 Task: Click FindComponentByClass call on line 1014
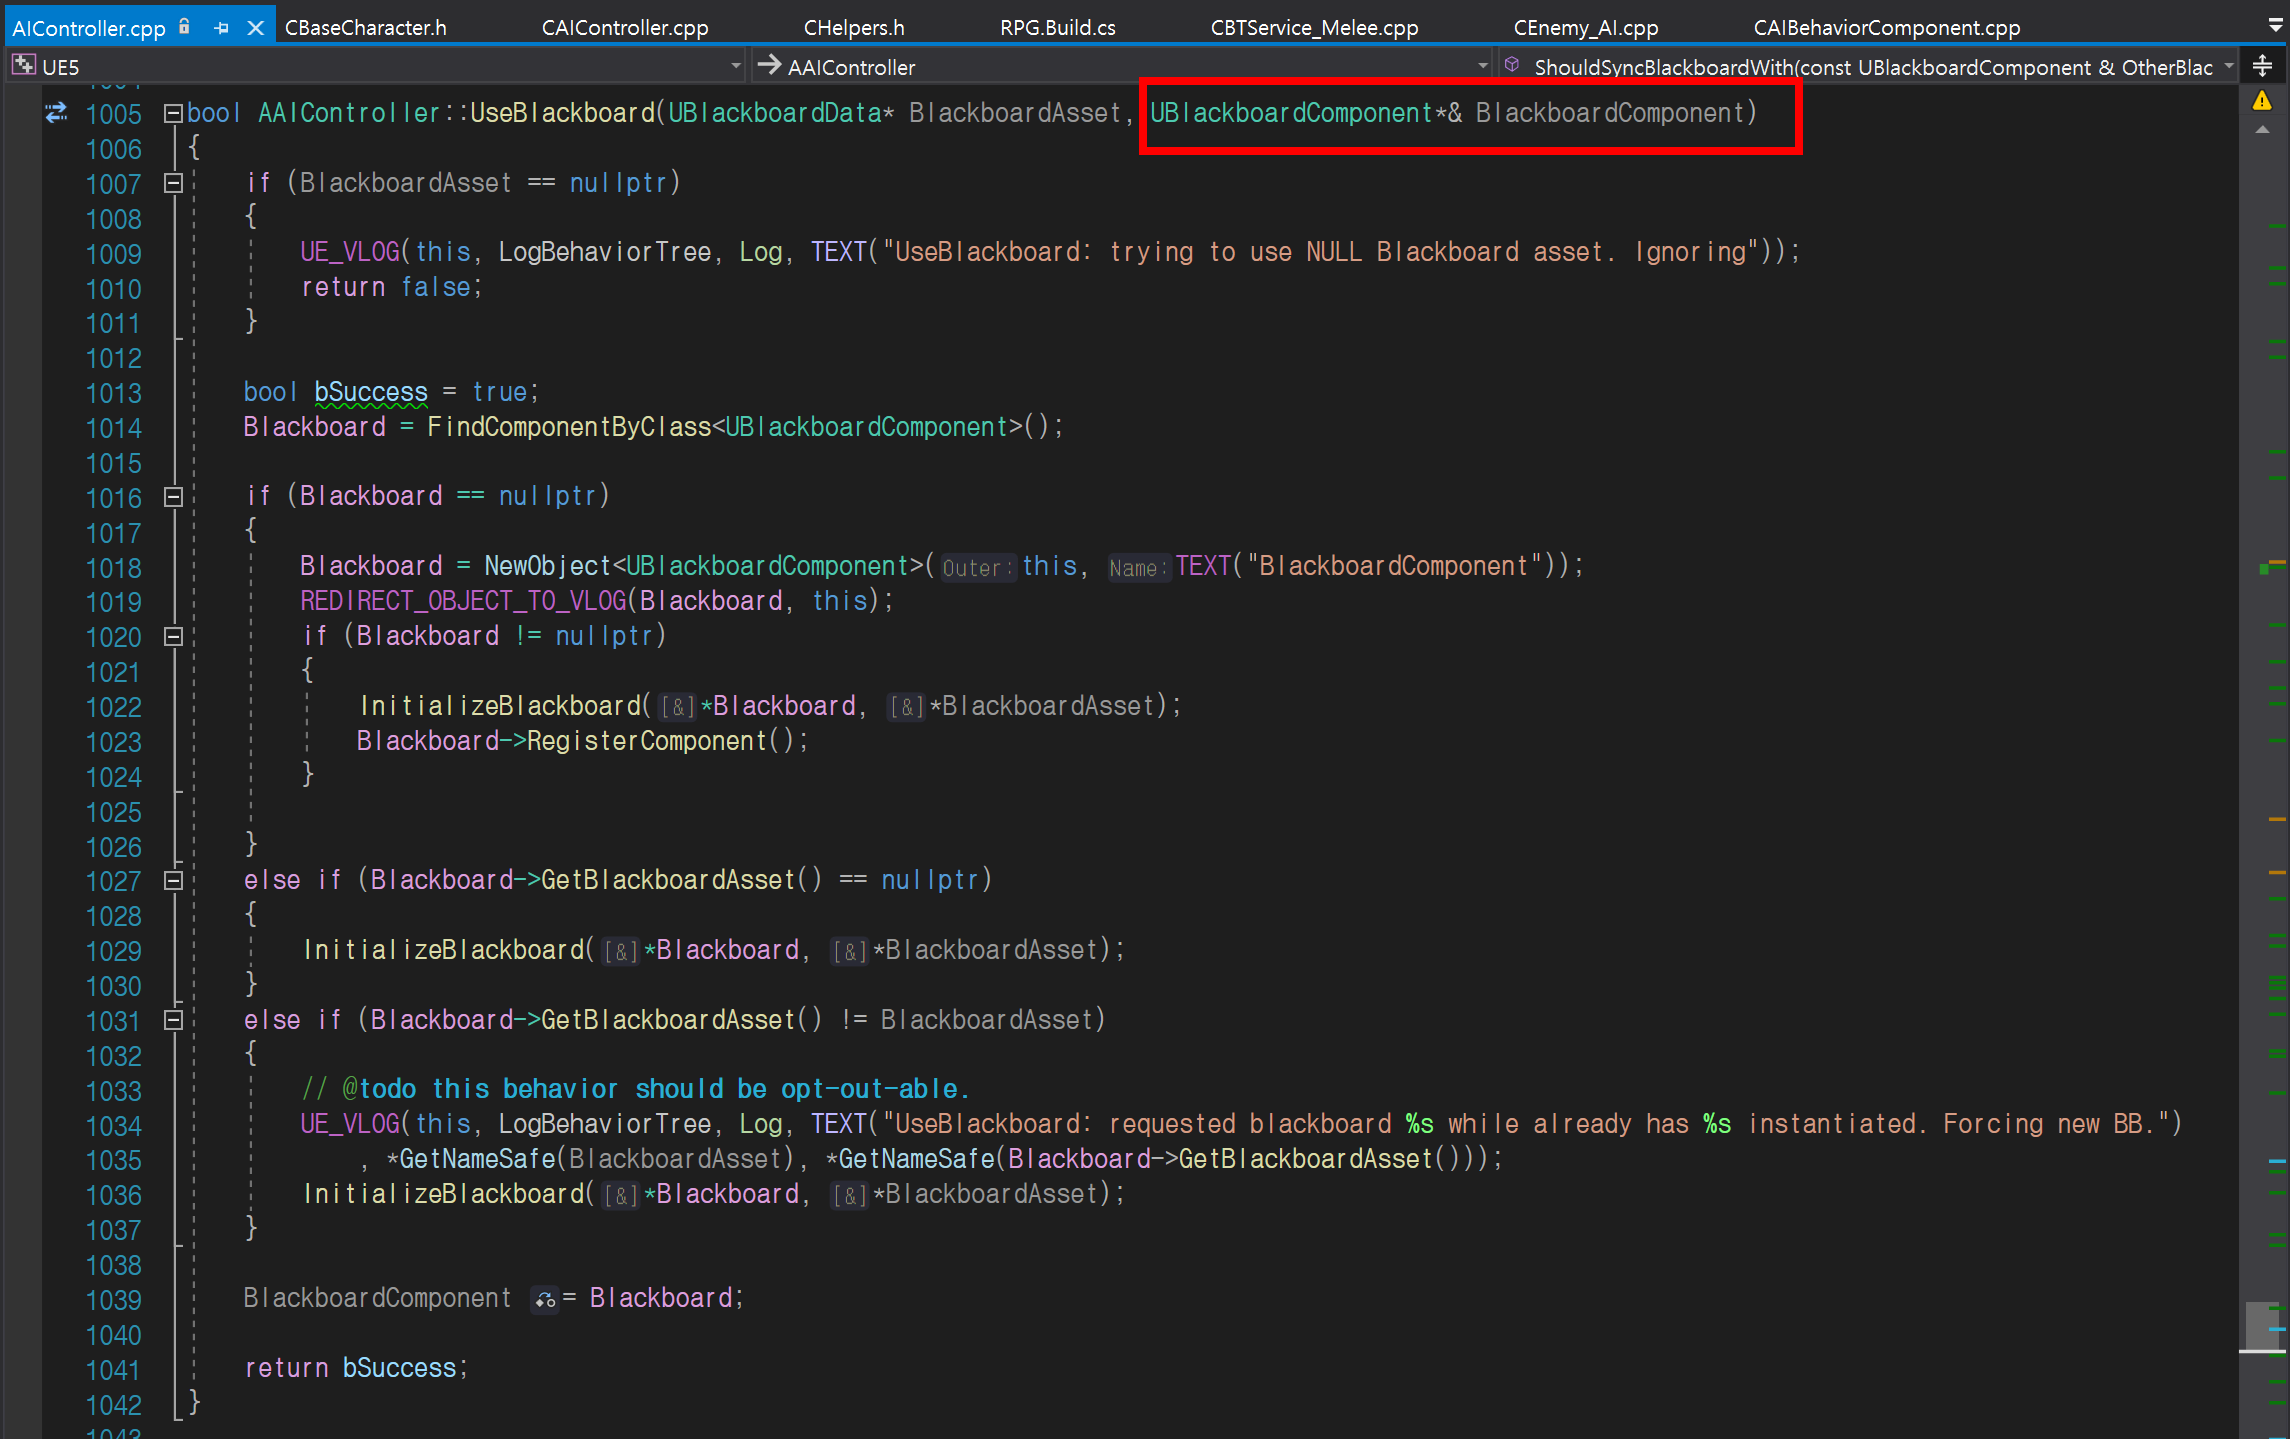point(569,427)
